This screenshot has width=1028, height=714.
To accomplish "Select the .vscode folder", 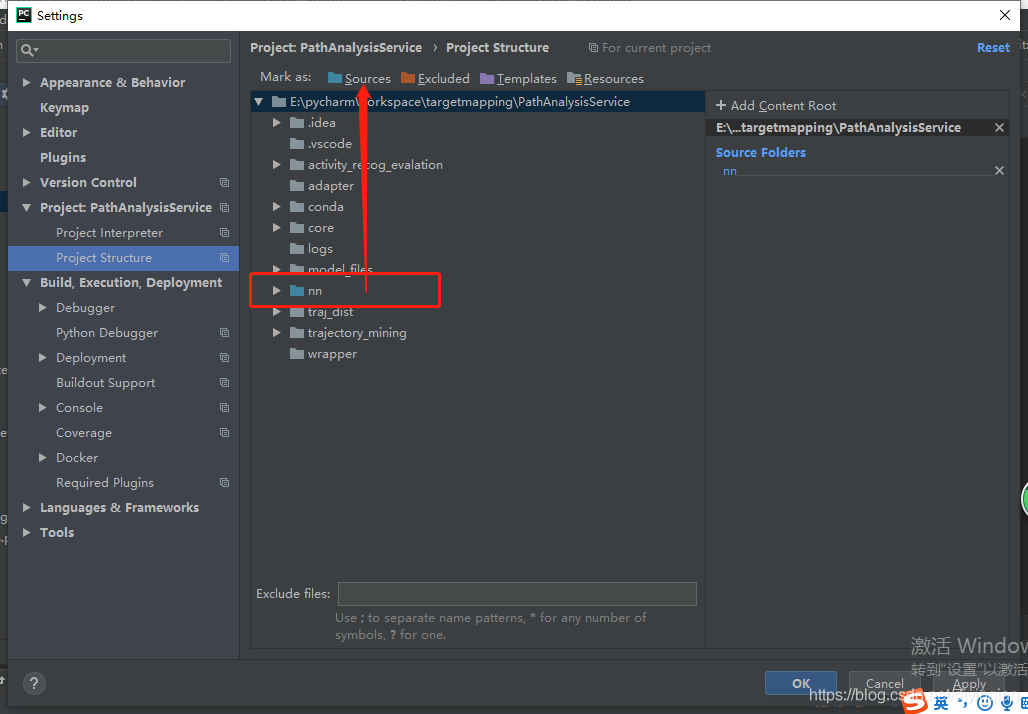I will point(321,144).
